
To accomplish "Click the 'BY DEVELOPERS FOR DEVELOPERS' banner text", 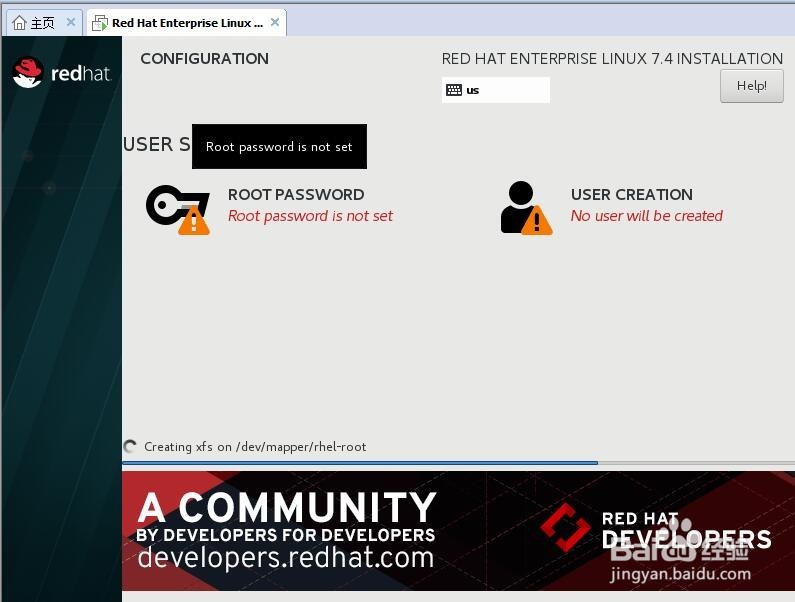I will (286, 535).
